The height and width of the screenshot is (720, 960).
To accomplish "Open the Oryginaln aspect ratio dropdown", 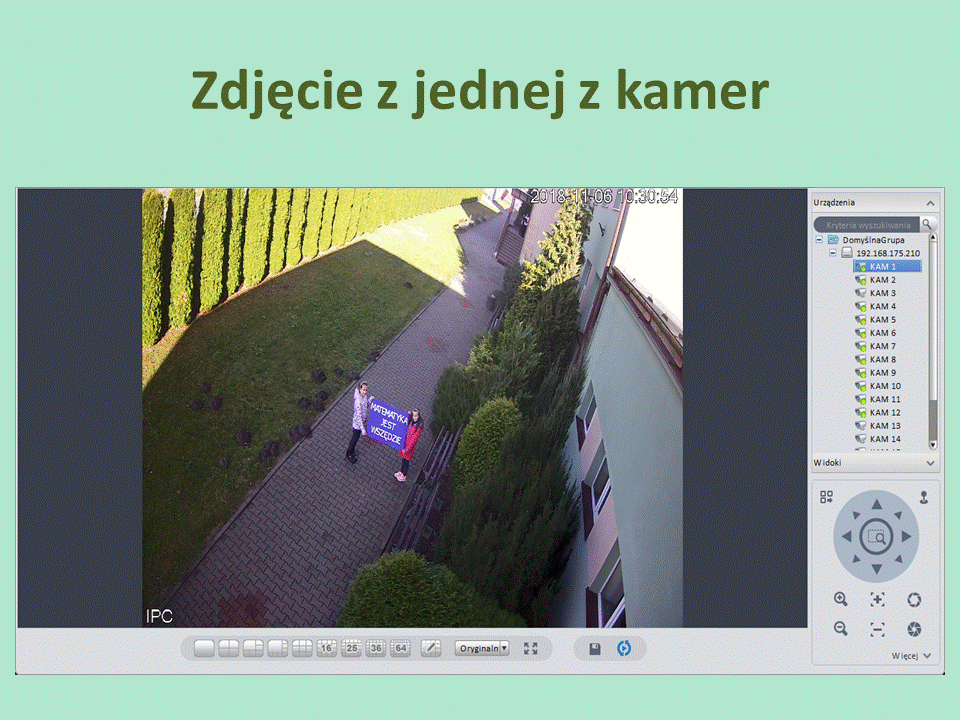I will [x=482, y=648].
